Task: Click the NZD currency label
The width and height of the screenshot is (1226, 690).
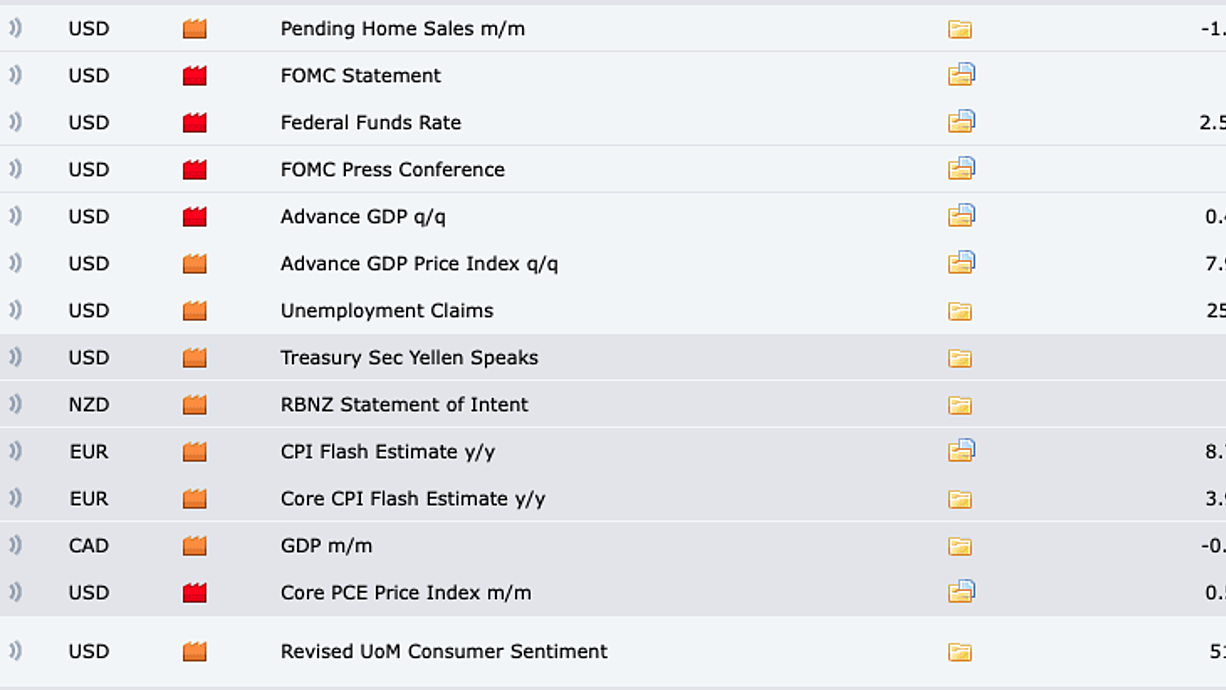Action: point(89,404)
